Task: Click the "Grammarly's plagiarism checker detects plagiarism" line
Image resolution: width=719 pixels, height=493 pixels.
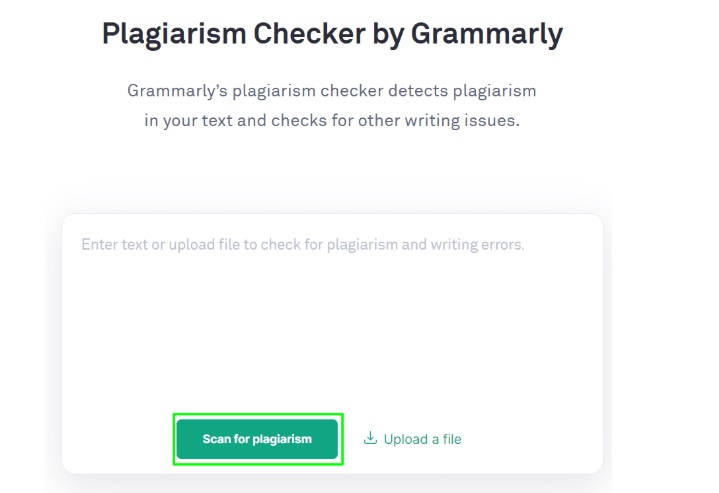Action: pyautogui.click(x=331, y=91)
